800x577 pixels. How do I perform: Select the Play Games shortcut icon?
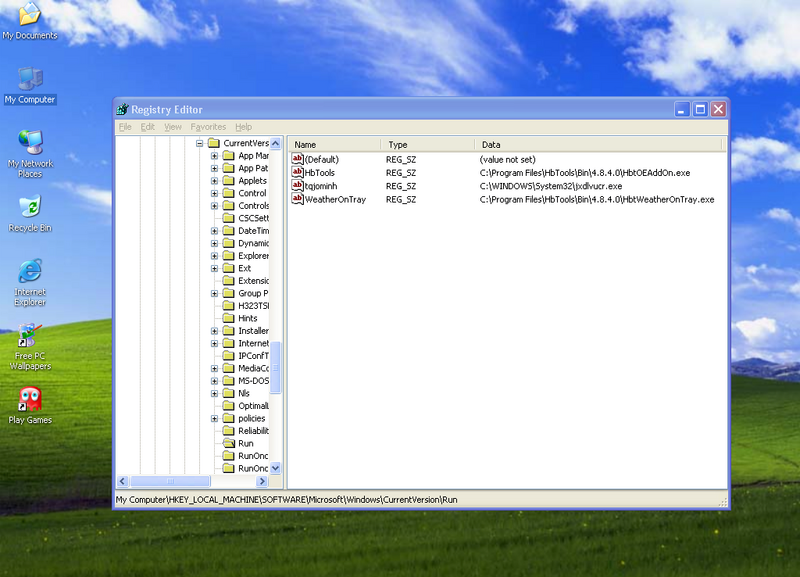[30, 406]
